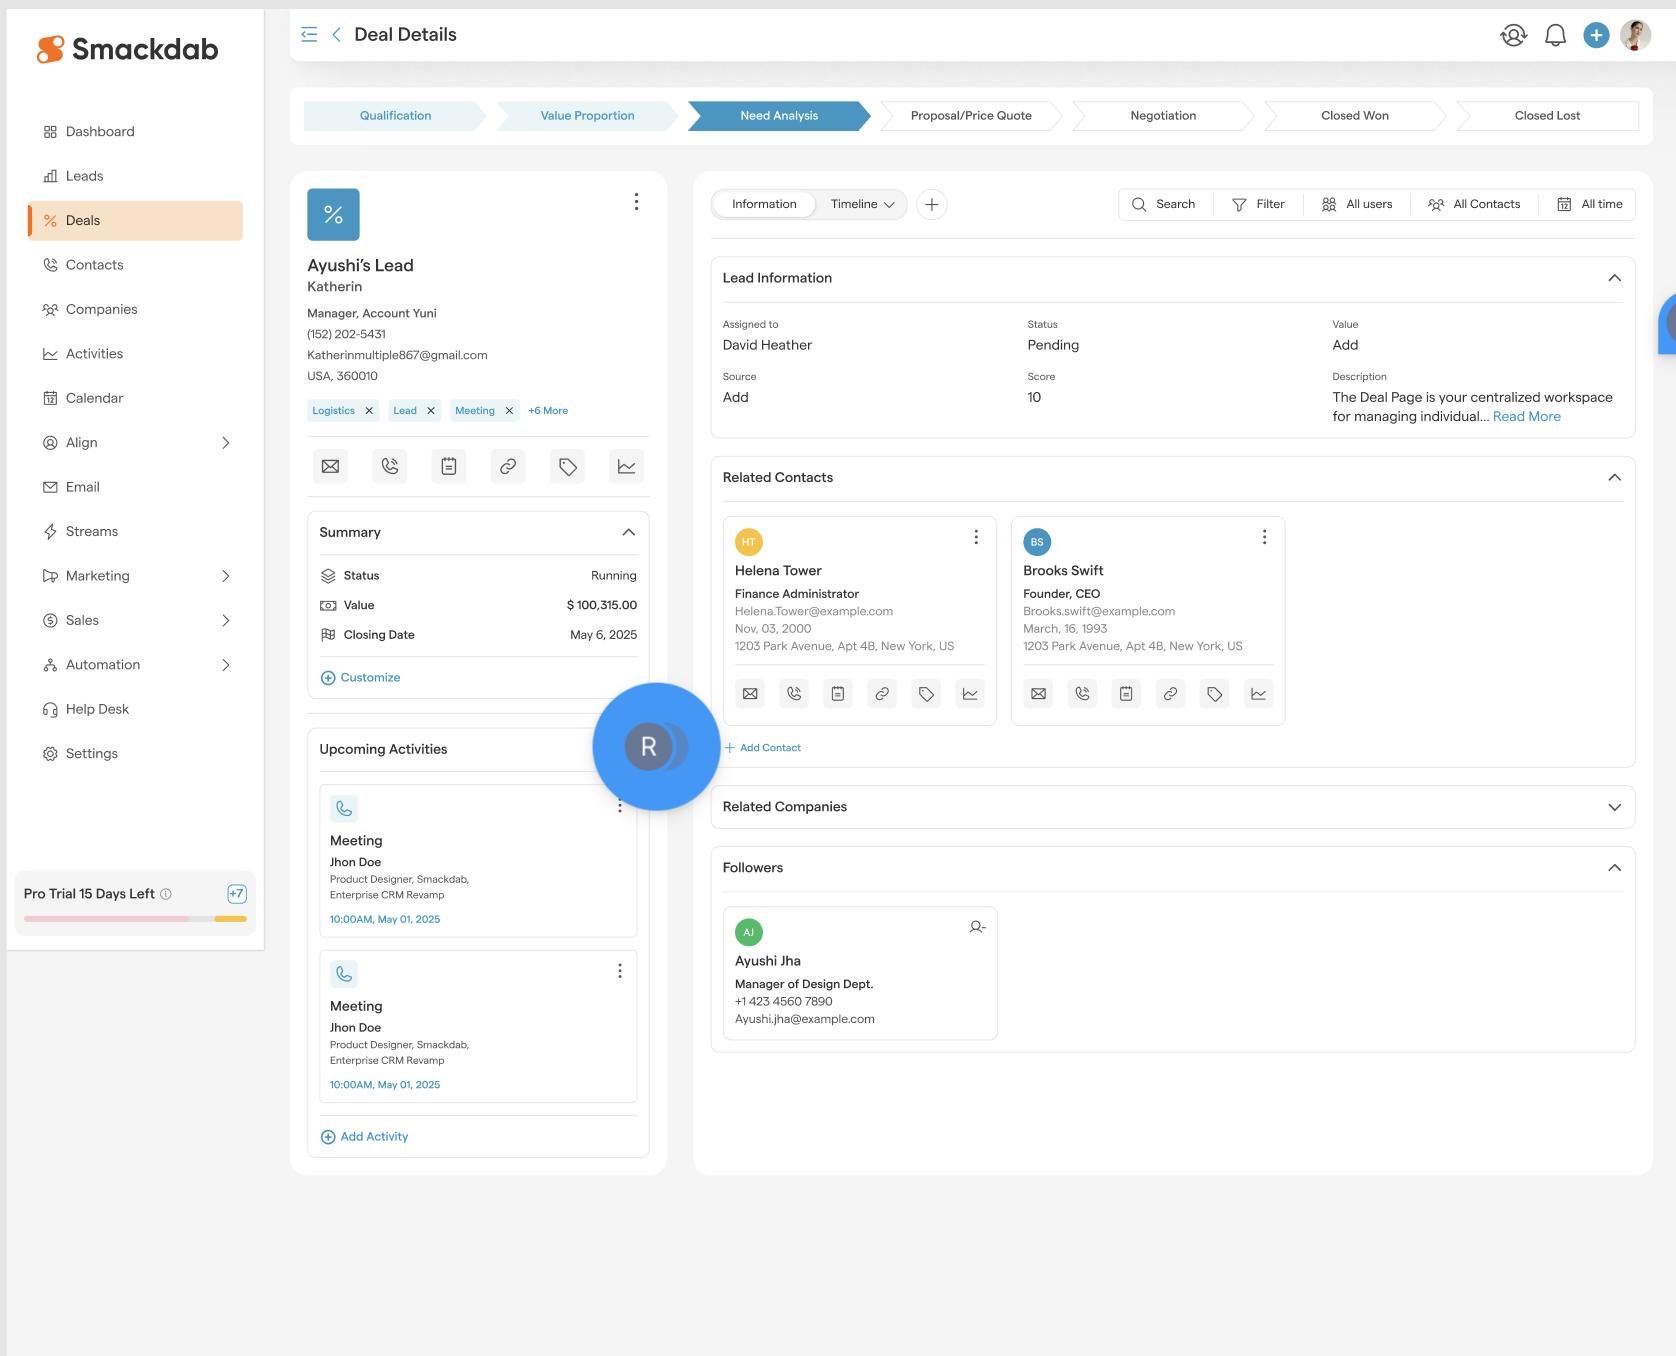This screenshot has width=1676, height=1356.
Task: Remove the Logistics tag
Action: (x=369, y=411)
